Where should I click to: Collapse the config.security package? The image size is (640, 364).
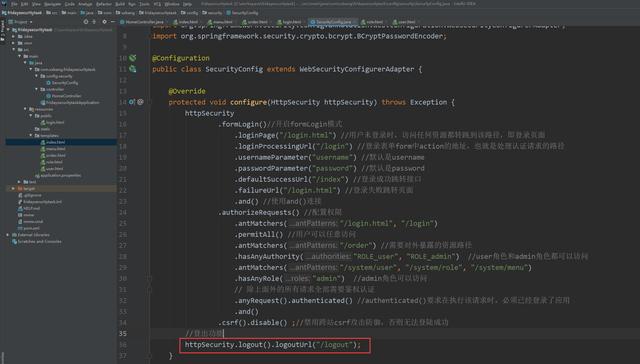[37, 76]
